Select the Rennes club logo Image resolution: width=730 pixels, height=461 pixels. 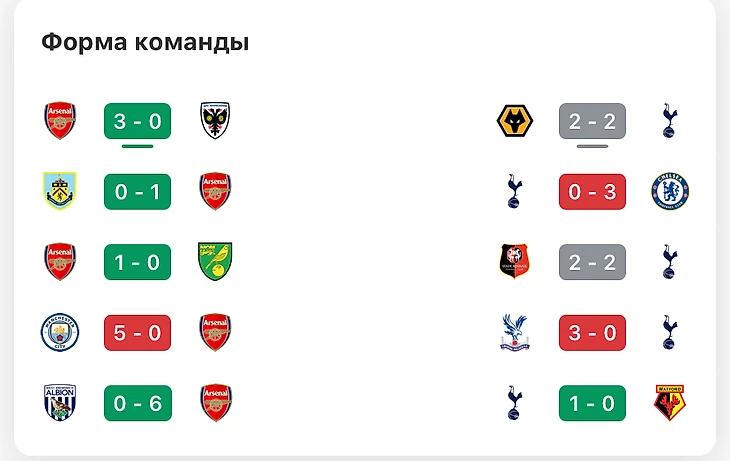[x=515, y=261]
